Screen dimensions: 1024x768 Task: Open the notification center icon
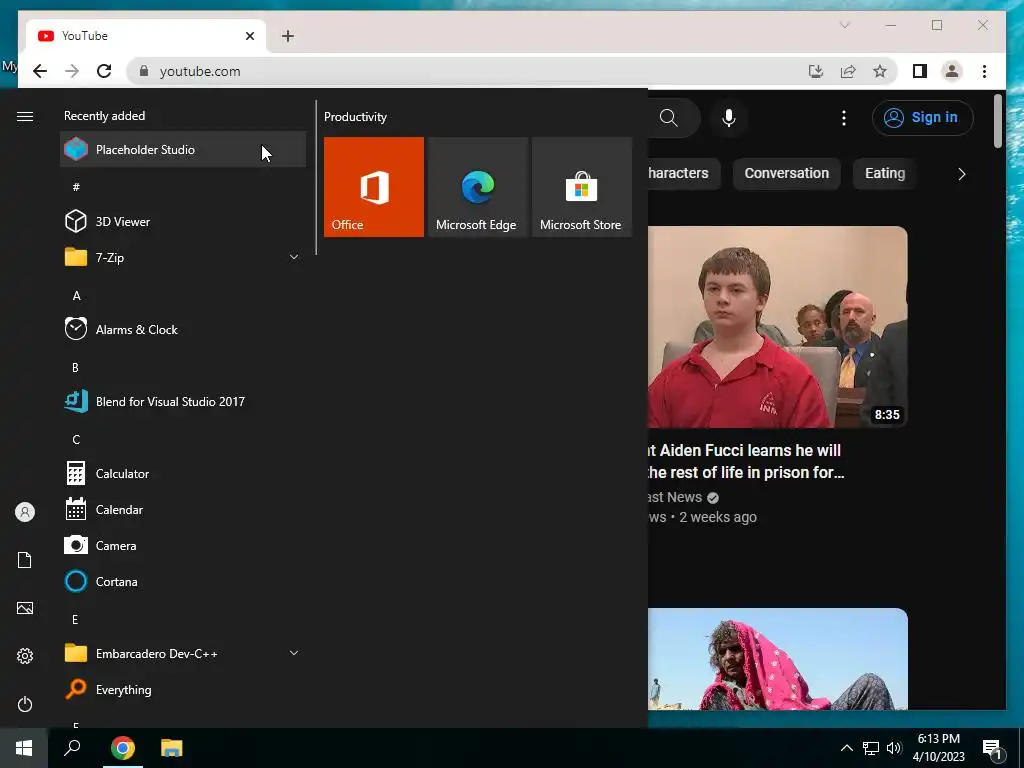click(992, 748)
